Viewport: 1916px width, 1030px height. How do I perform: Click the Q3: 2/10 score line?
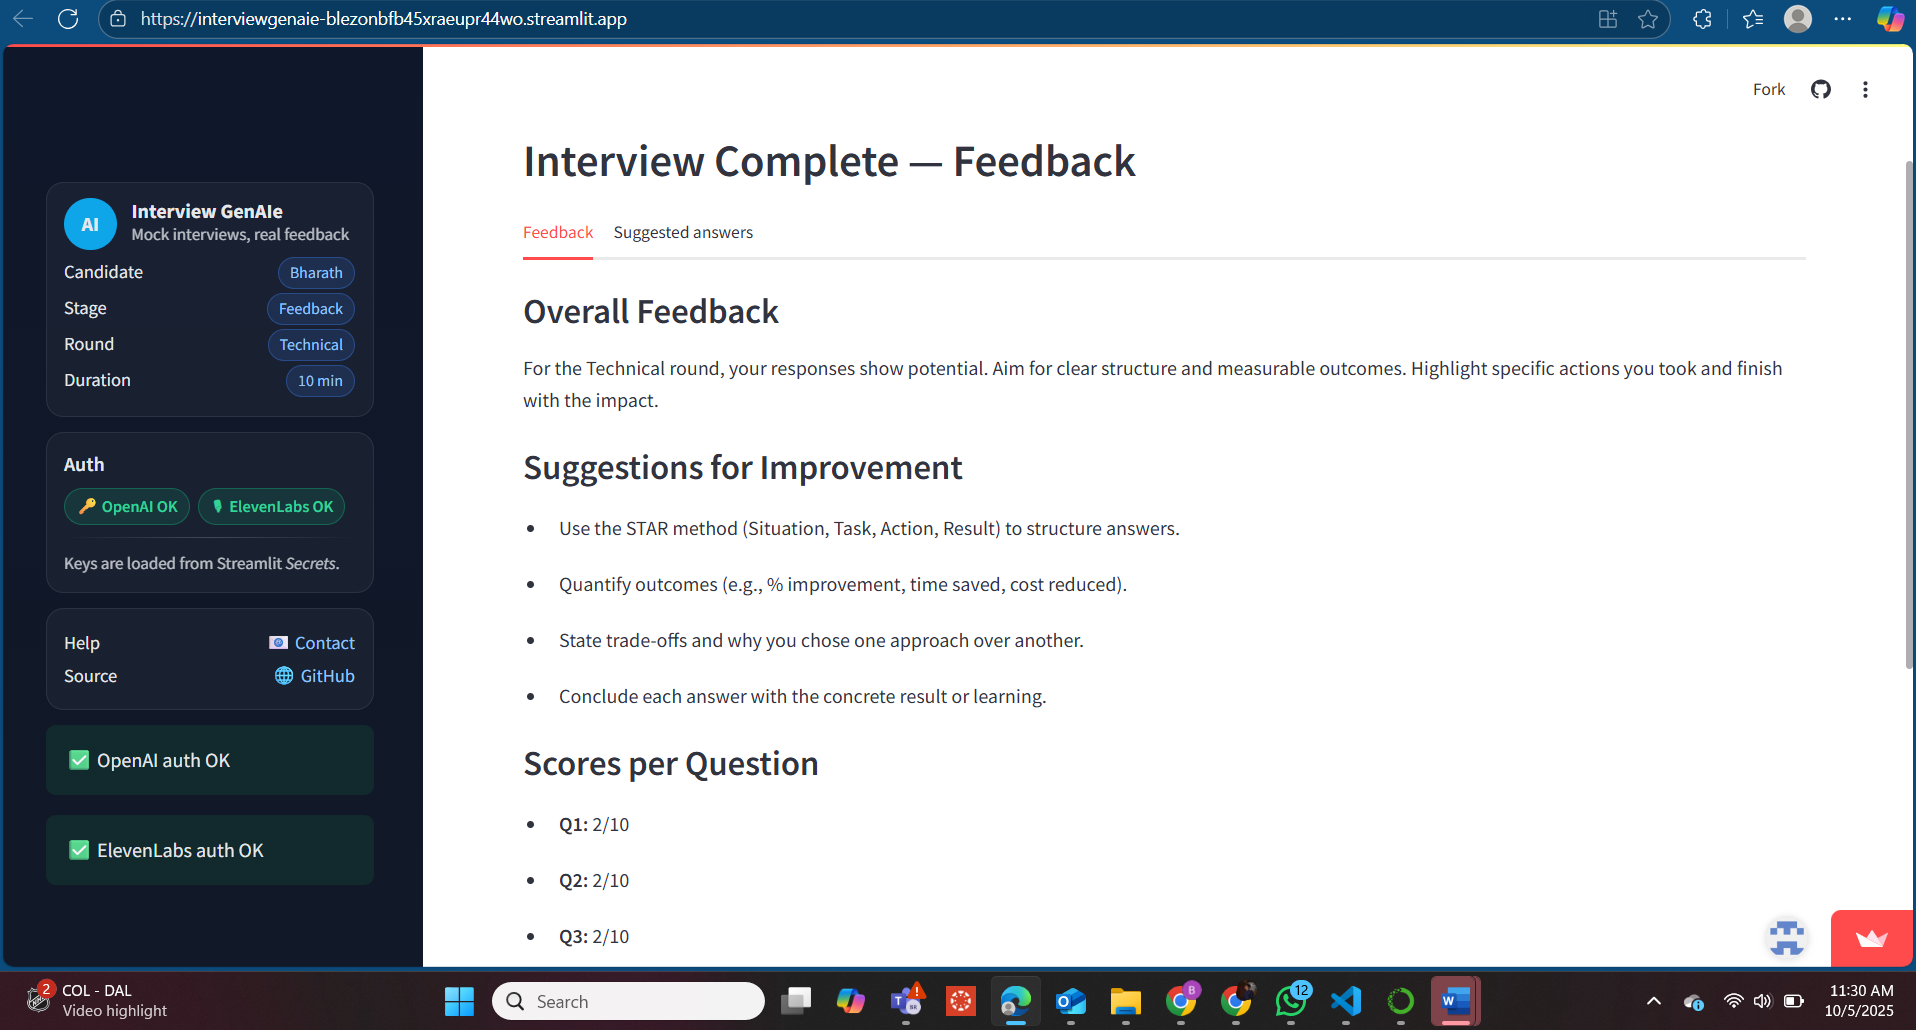tap(594, 936)
